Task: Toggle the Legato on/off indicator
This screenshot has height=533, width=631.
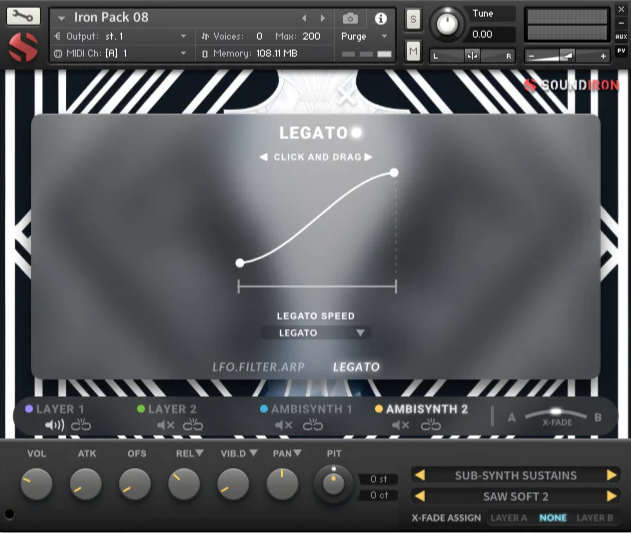Action: 357,132
